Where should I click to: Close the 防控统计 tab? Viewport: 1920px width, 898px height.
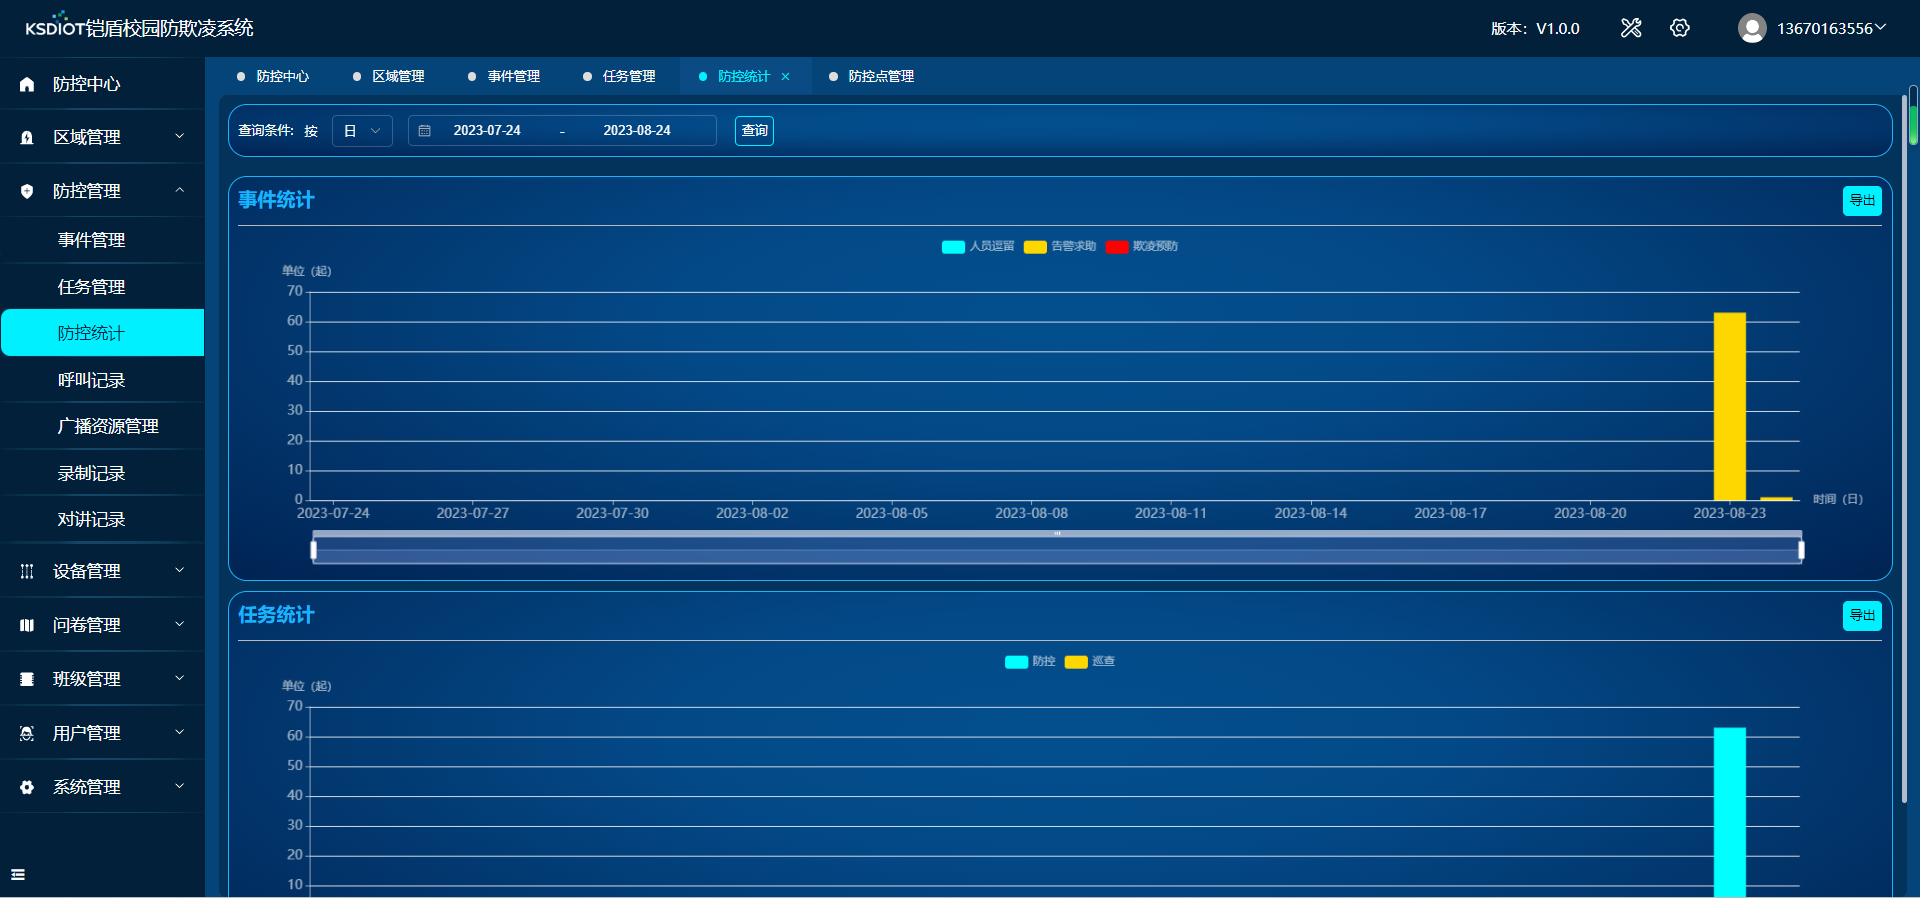[x=785, y=76]
